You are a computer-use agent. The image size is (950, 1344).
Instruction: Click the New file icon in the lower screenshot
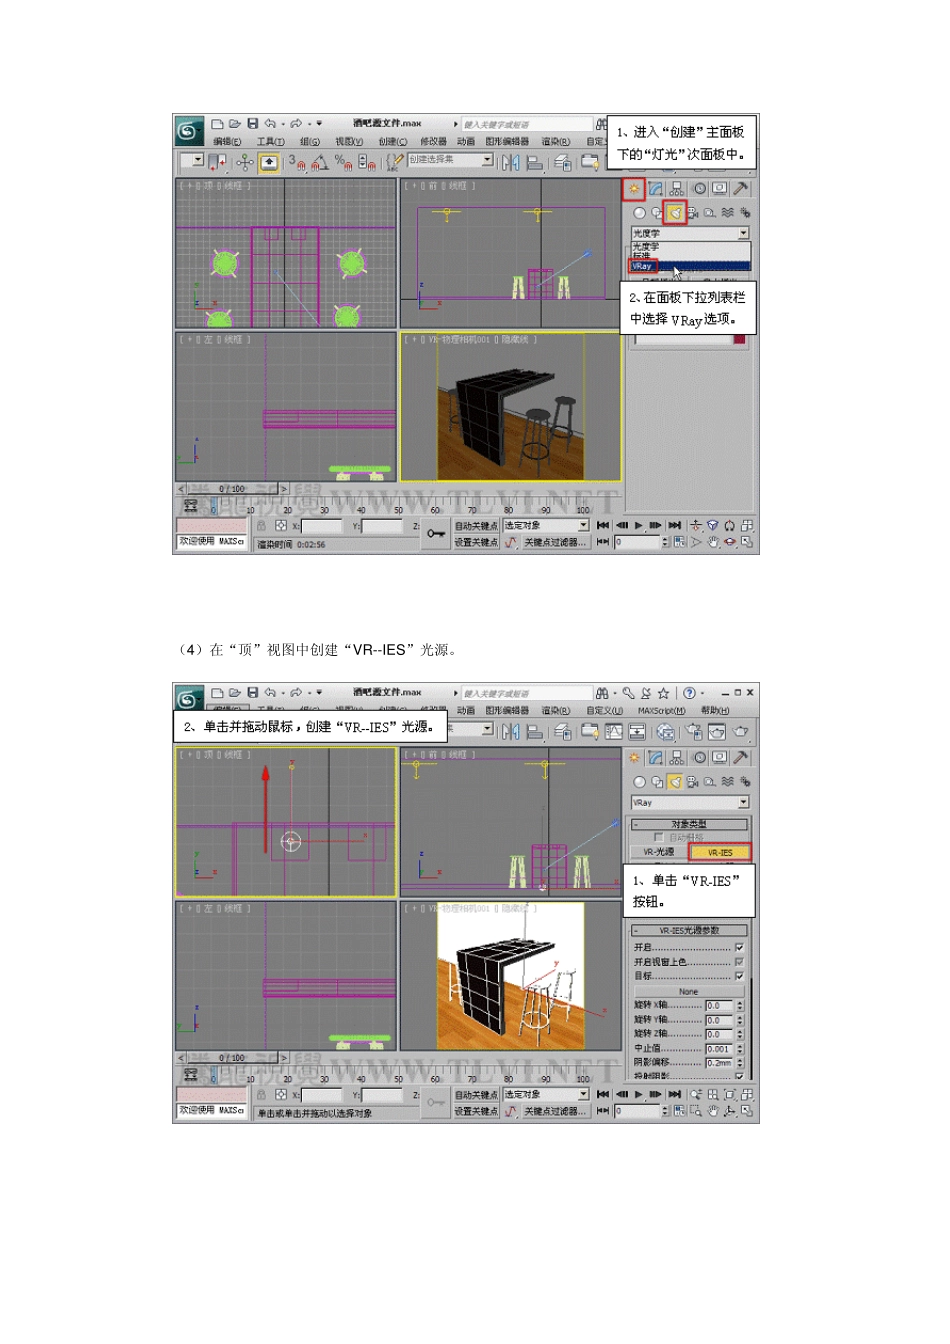click(217, 692)
